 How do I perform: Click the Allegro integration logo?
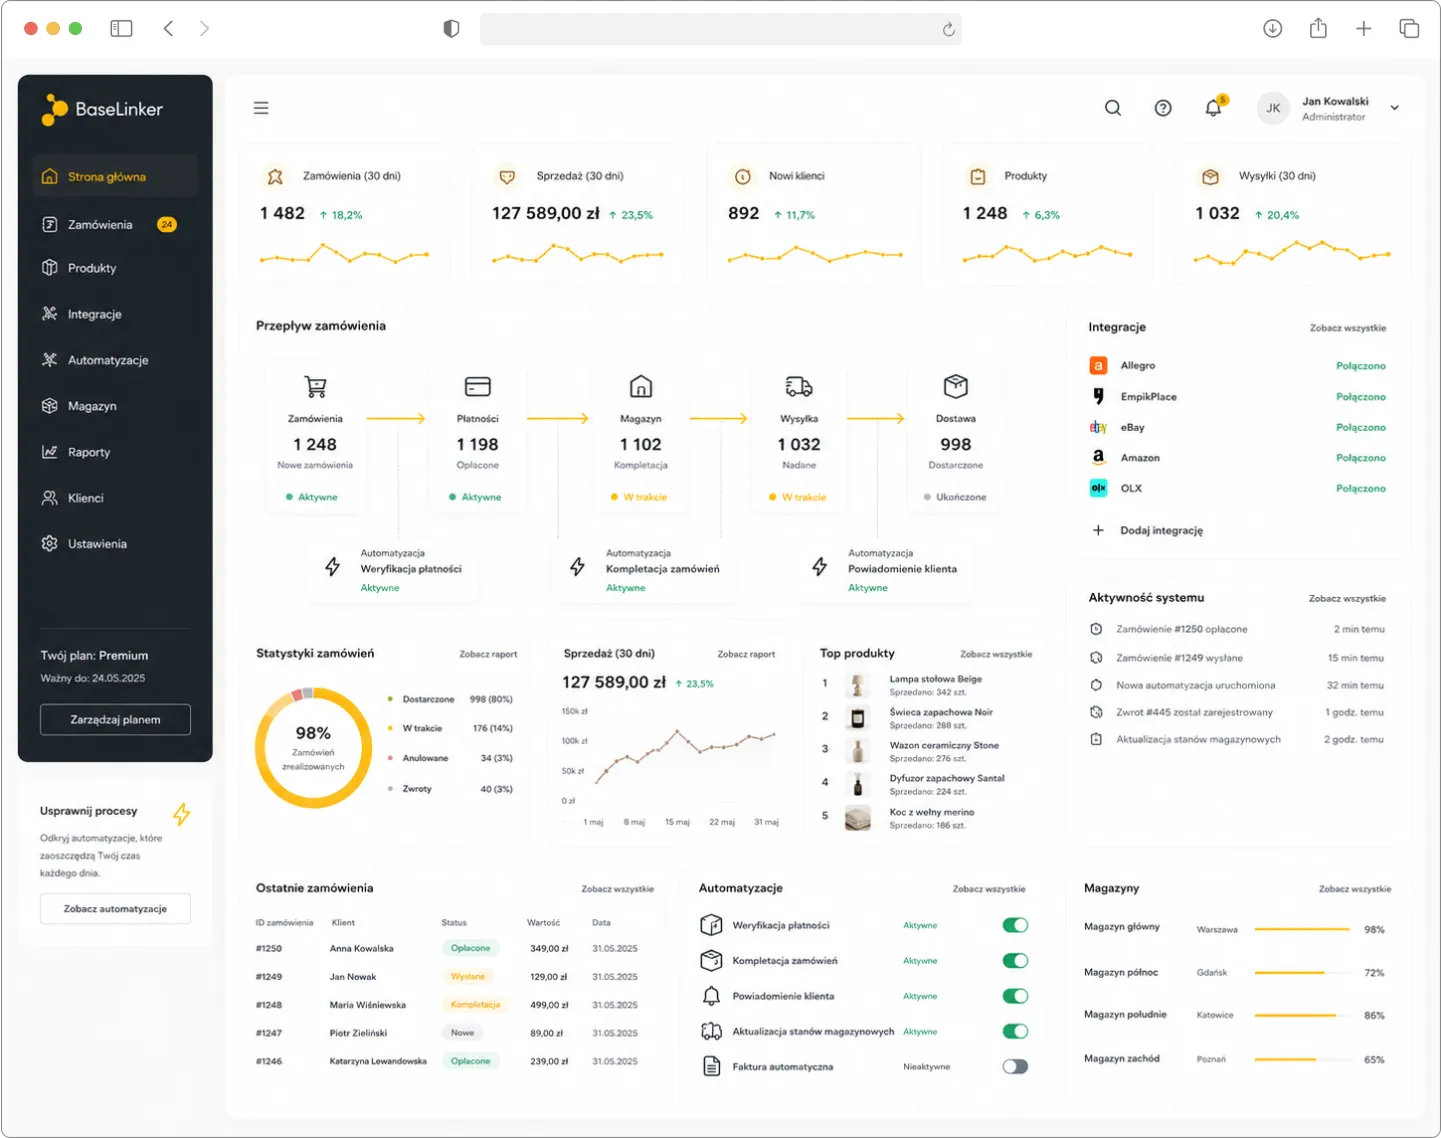click(x=1098, y=366)
